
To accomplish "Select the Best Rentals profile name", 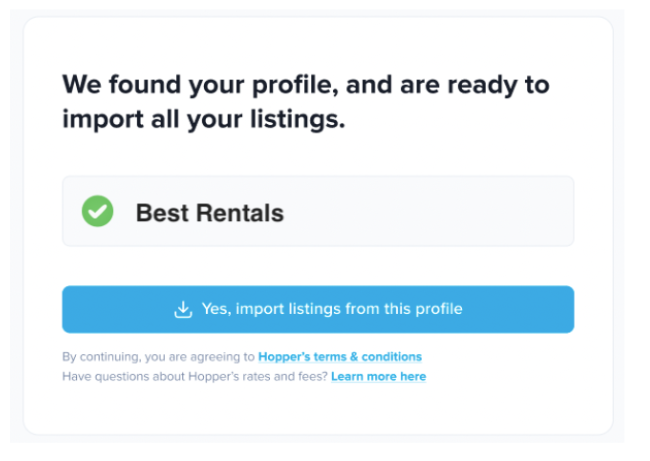I will click(209, 213).
